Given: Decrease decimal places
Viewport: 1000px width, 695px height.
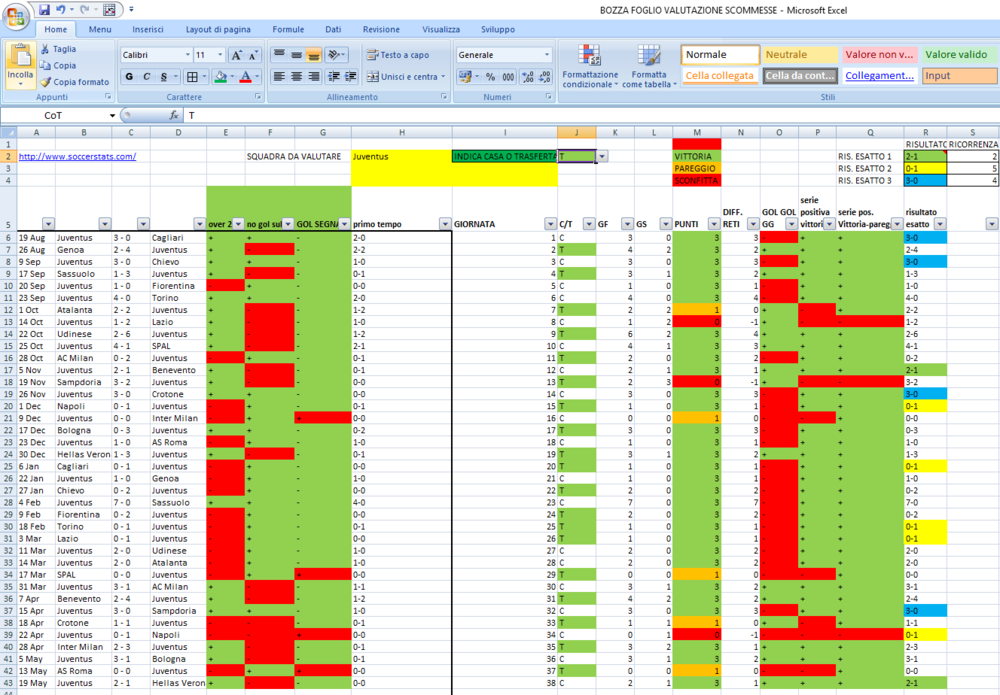Looking at the screenshot, I should [545, 77].
